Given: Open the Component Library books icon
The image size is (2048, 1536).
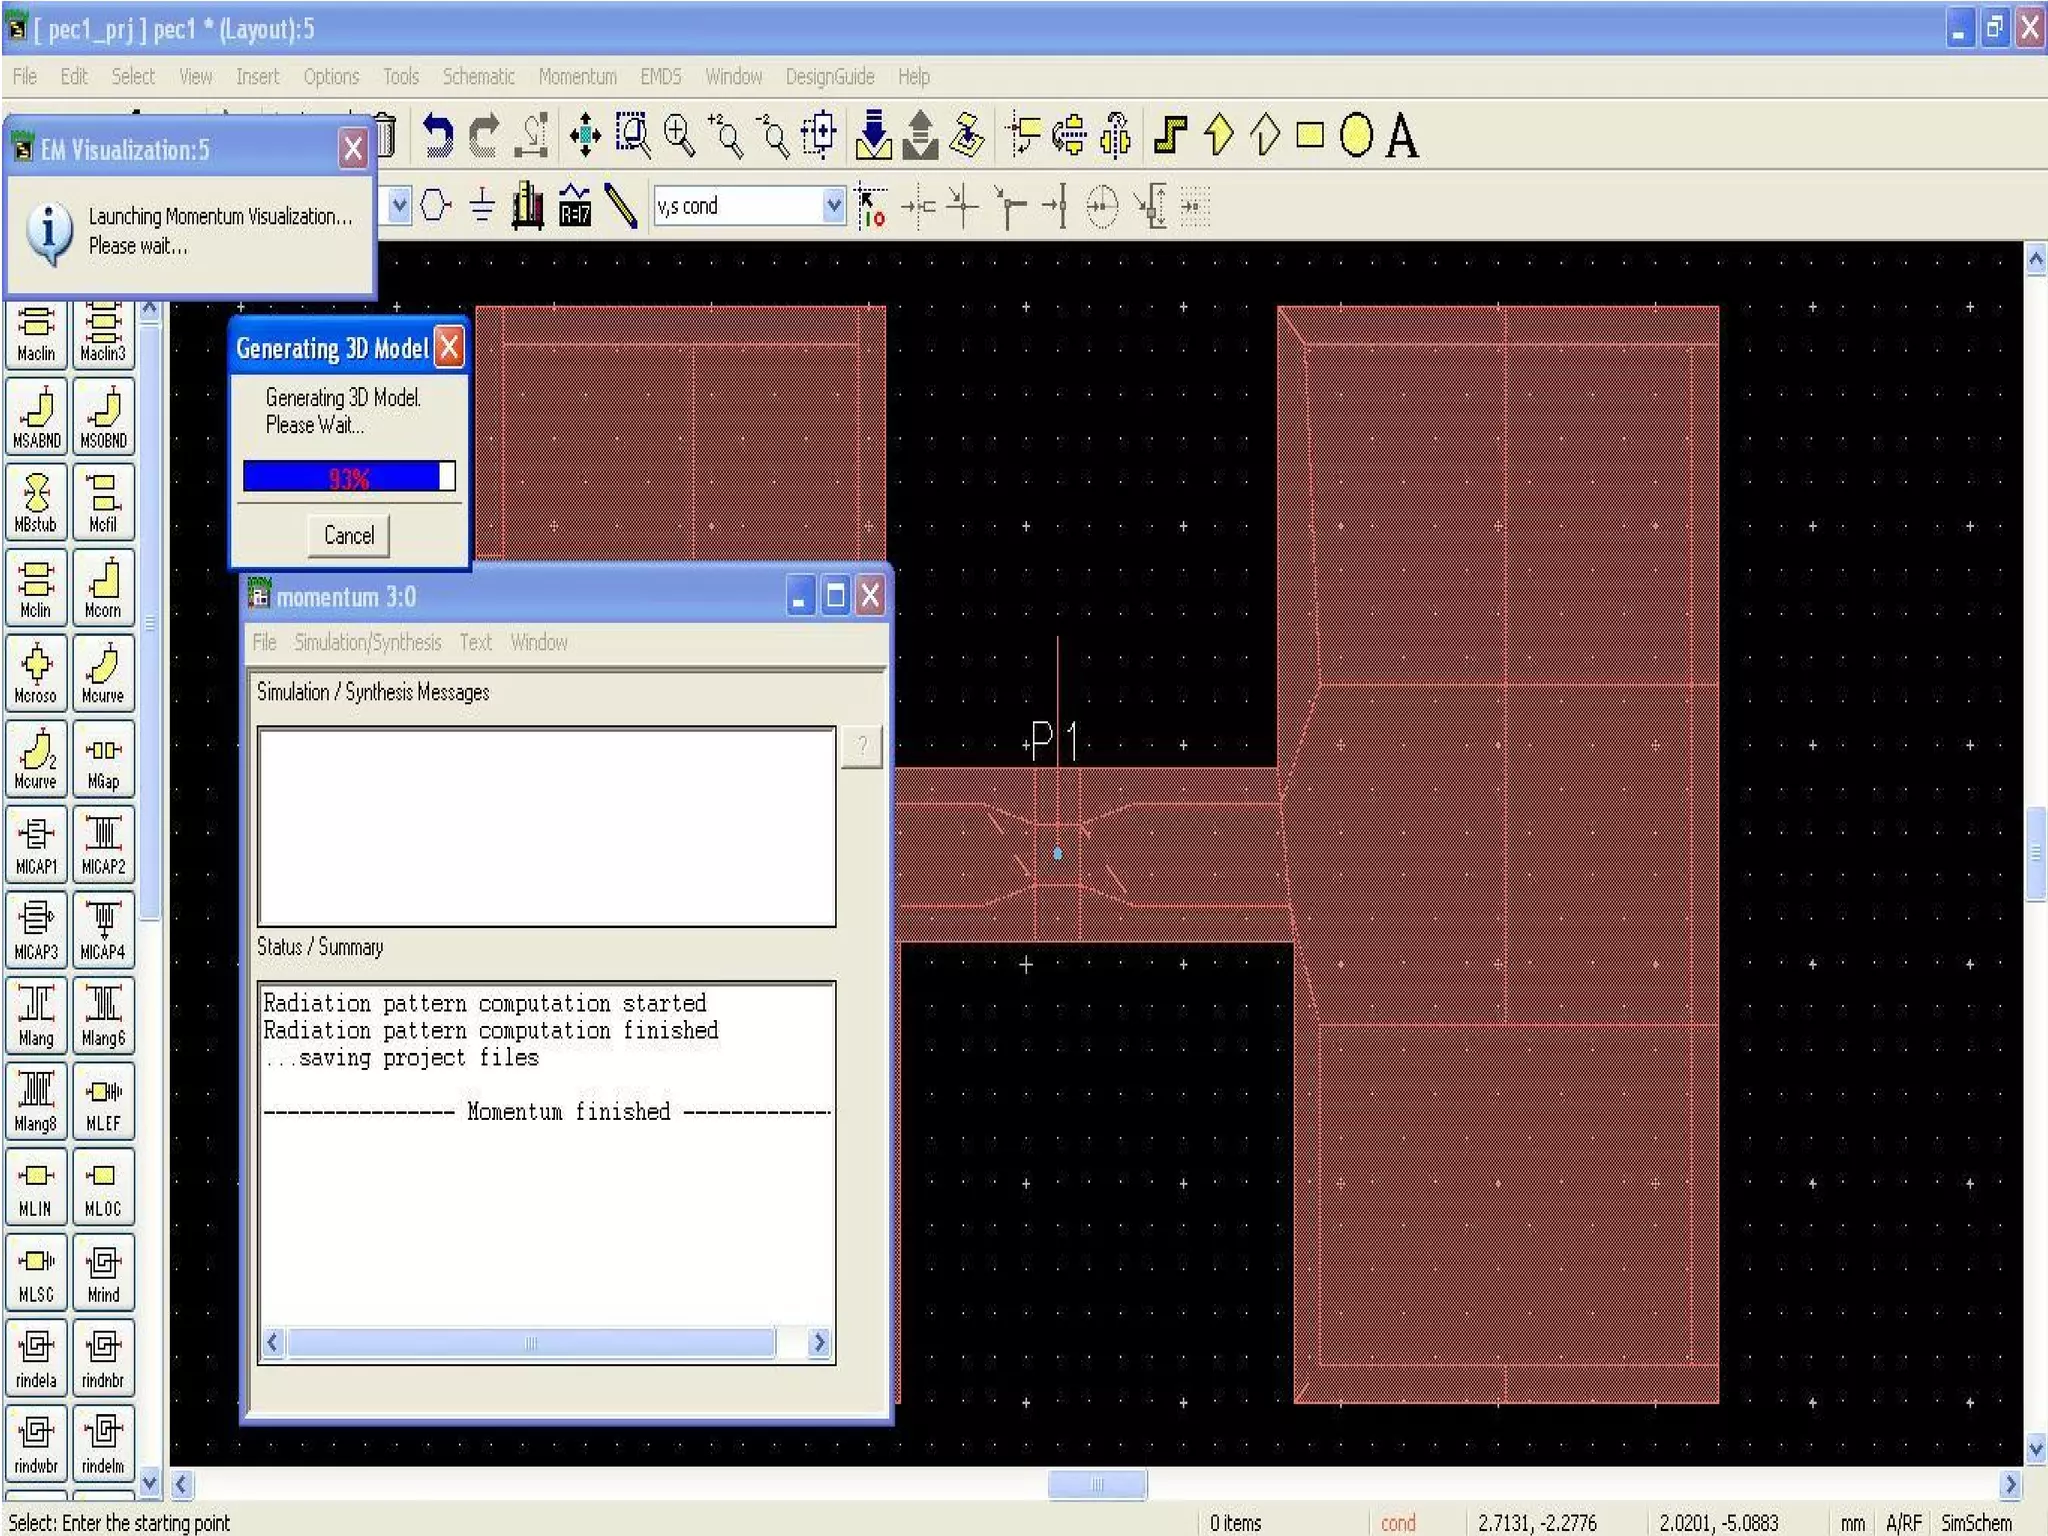Looking at the screenshot, I should [527, 206].
